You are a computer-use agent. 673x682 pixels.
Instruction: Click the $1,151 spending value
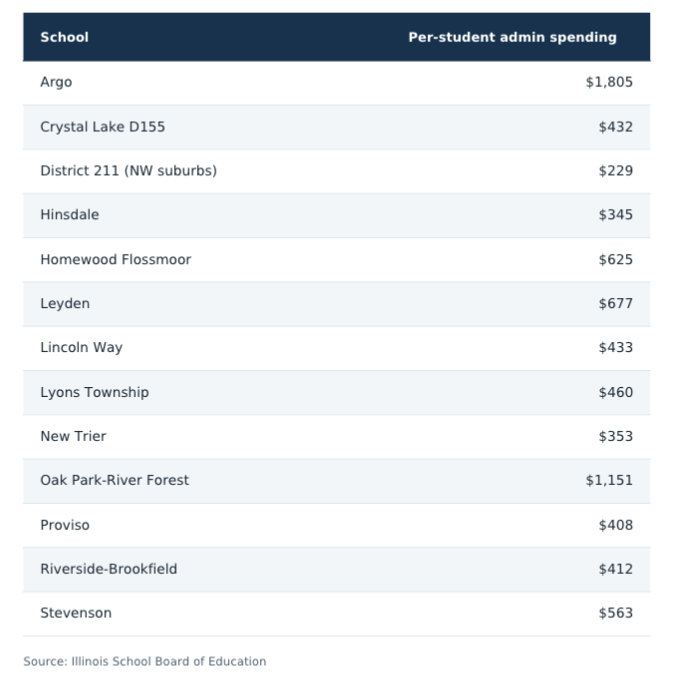[x=609, y=481]
